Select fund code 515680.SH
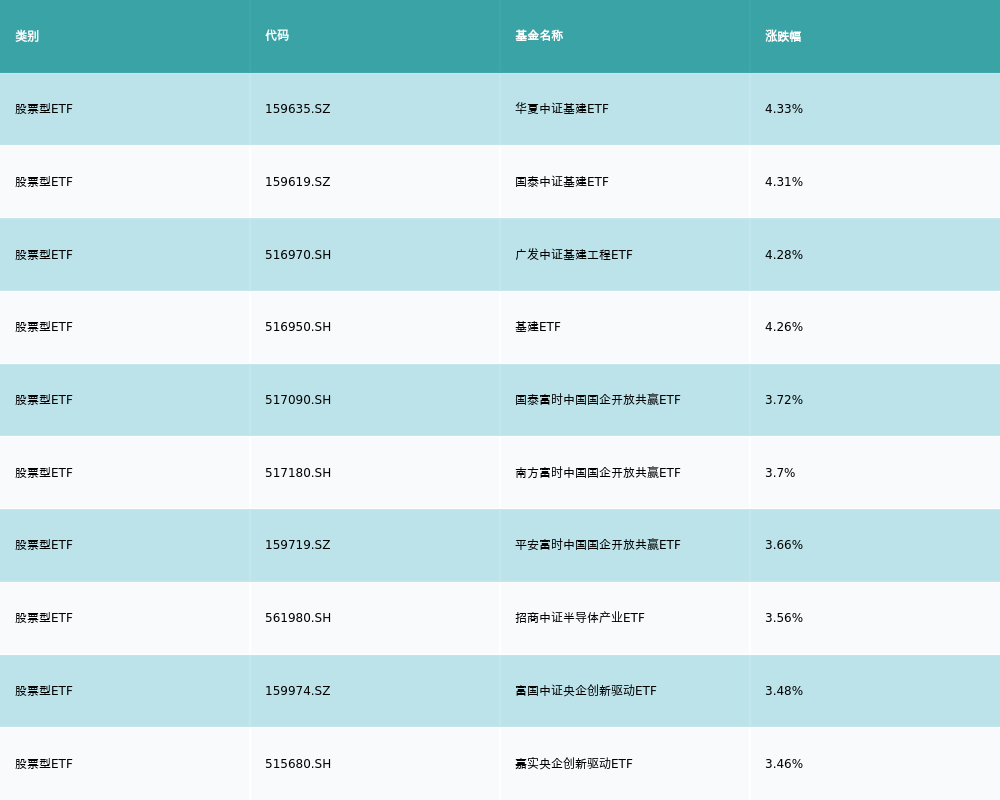Screen dimensions: 1000x800 298,764
